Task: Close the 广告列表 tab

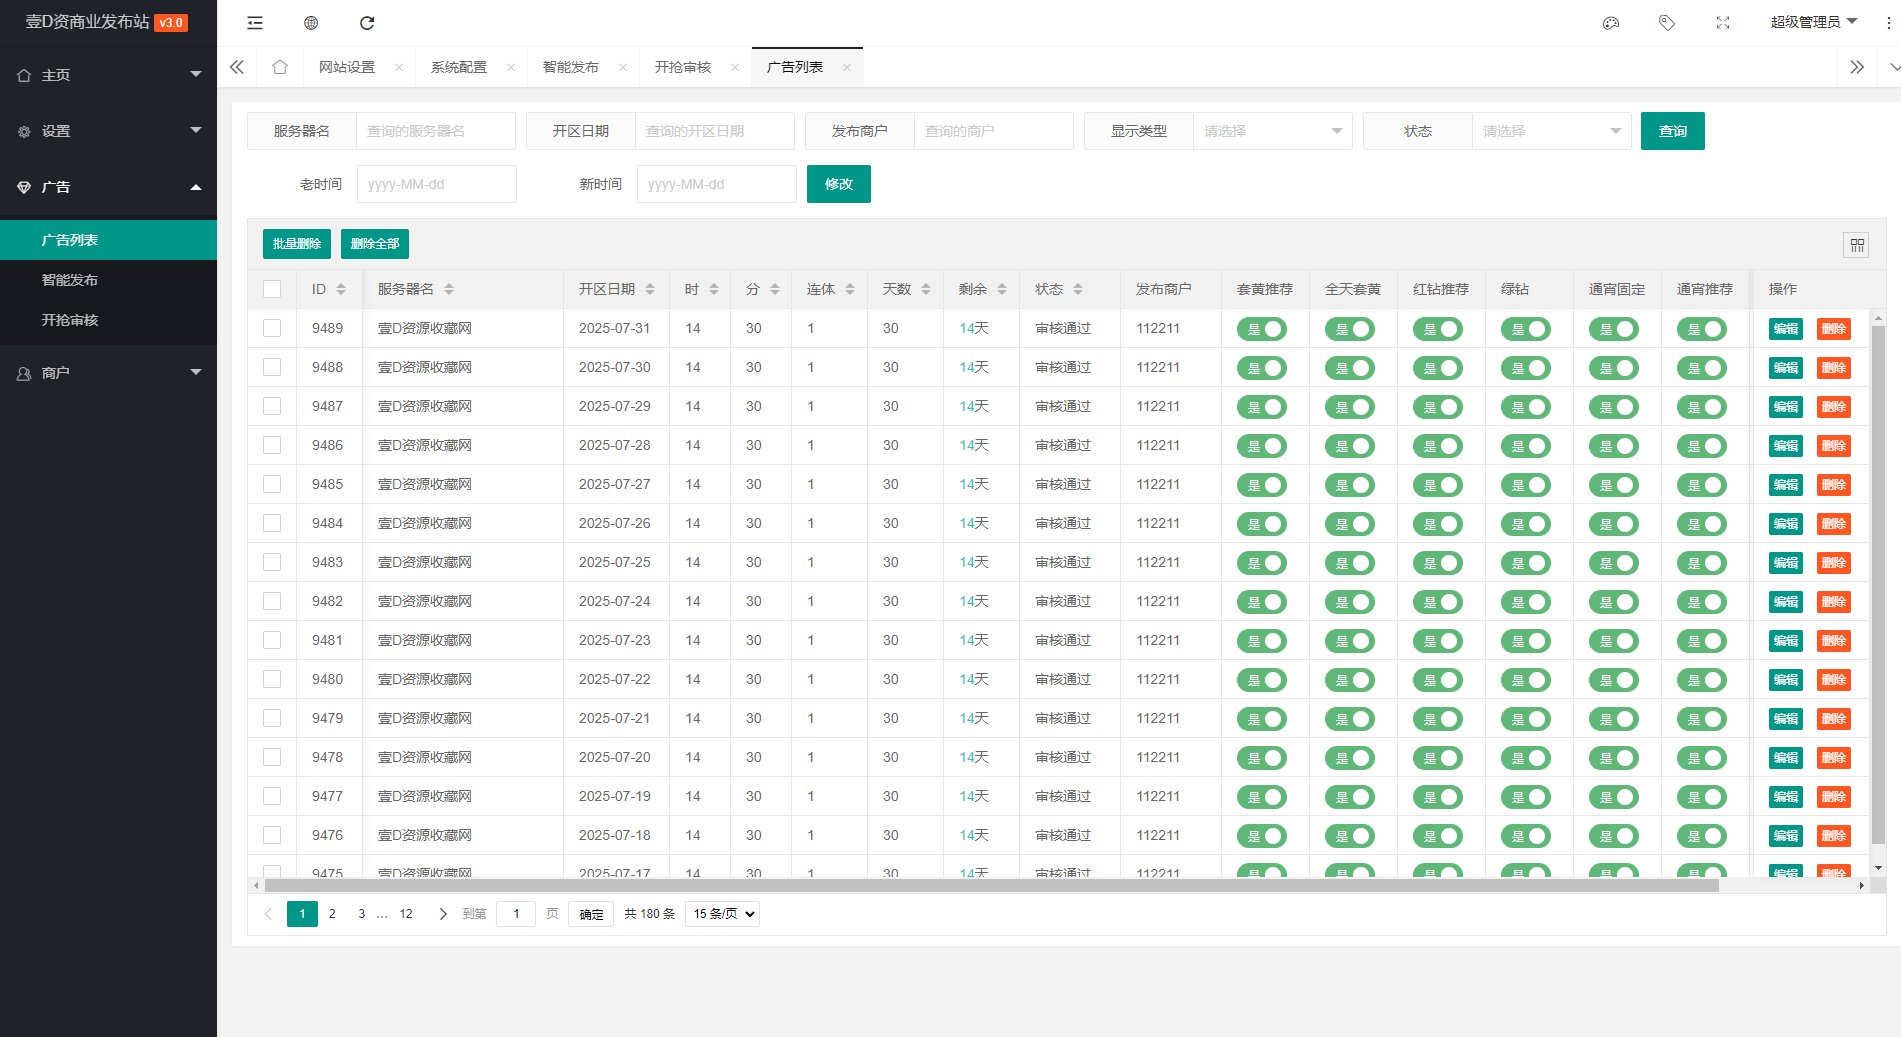Action: [847, 67]
